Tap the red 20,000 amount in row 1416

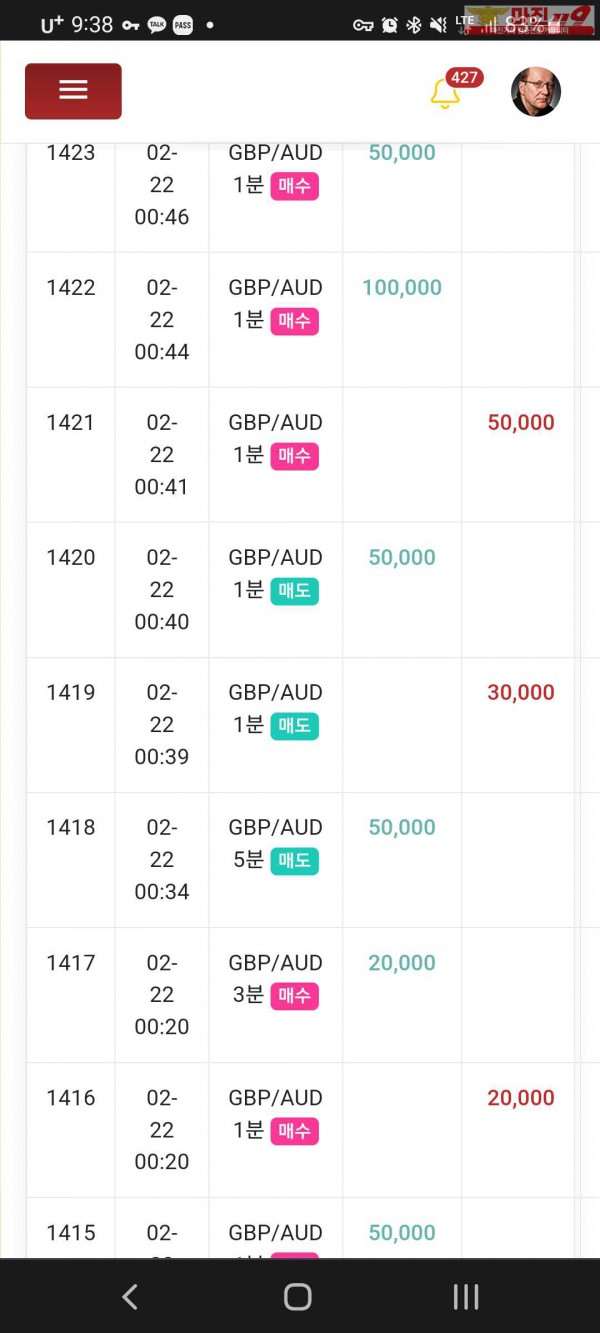(521, 1098)
